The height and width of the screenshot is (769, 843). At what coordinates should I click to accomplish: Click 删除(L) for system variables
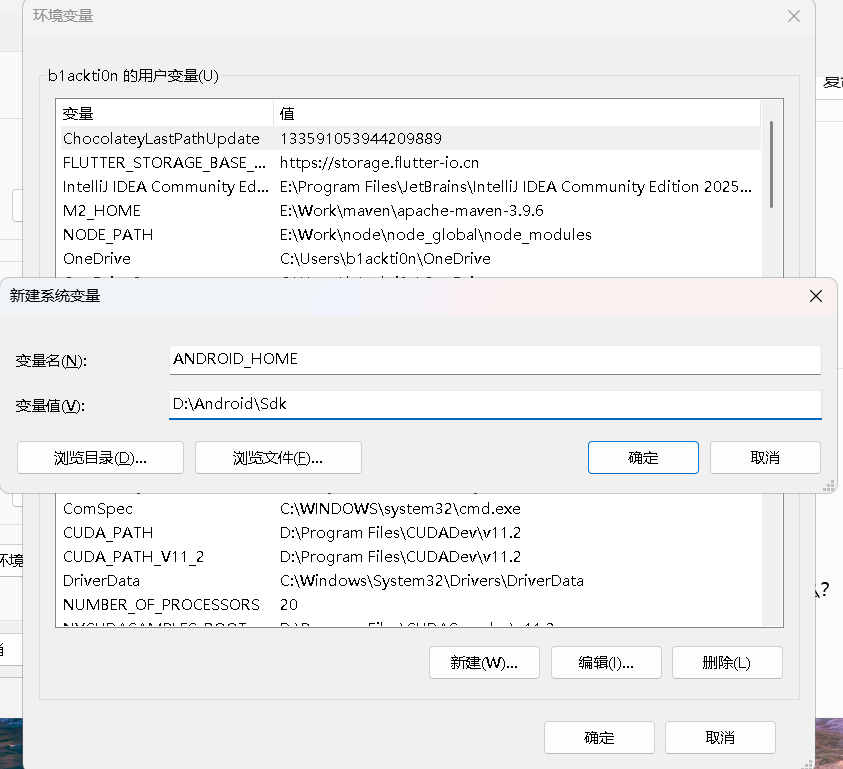pos(727,663)
